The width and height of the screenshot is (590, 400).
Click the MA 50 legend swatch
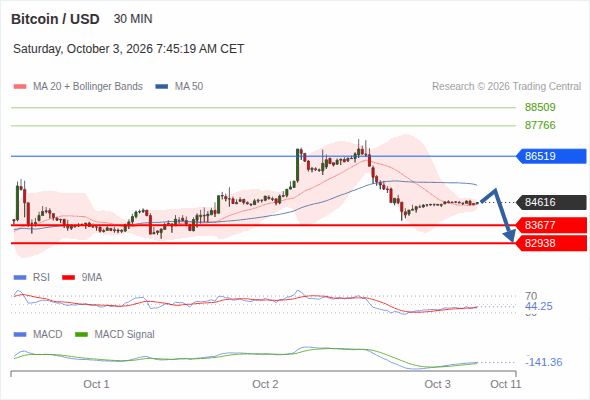(x=162, y=87)
